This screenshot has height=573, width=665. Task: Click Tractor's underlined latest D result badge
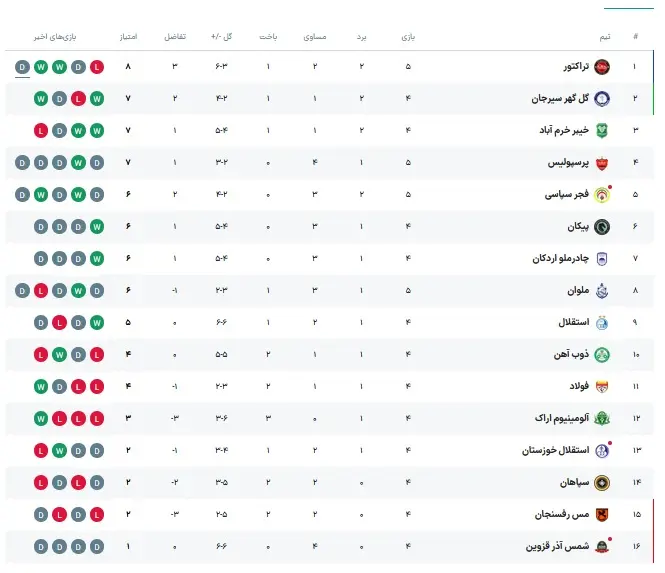22,67
